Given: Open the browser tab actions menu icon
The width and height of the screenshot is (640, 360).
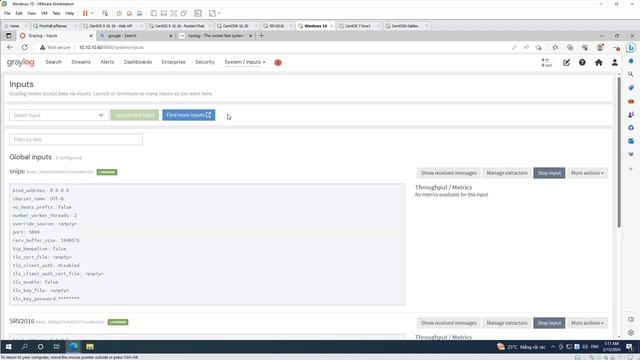Looking at the screenshot, I should 9,36.
